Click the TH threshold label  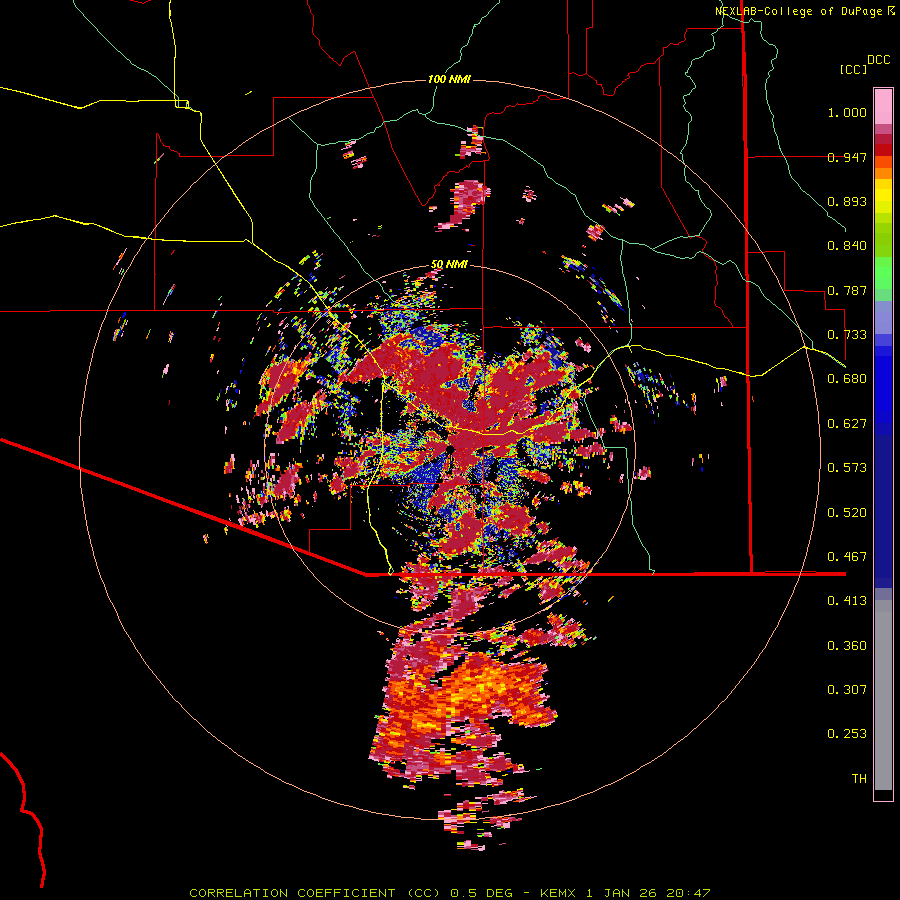pyautogui.click(x=859, y=779)
